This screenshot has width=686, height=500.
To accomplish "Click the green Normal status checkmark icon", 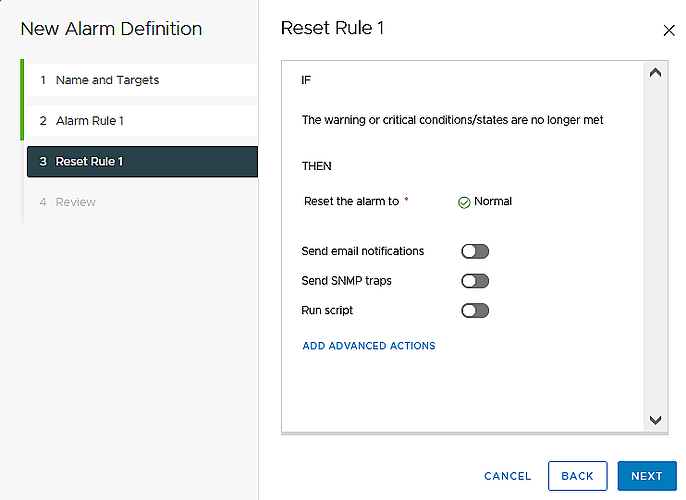I will [x=464, y=202].
